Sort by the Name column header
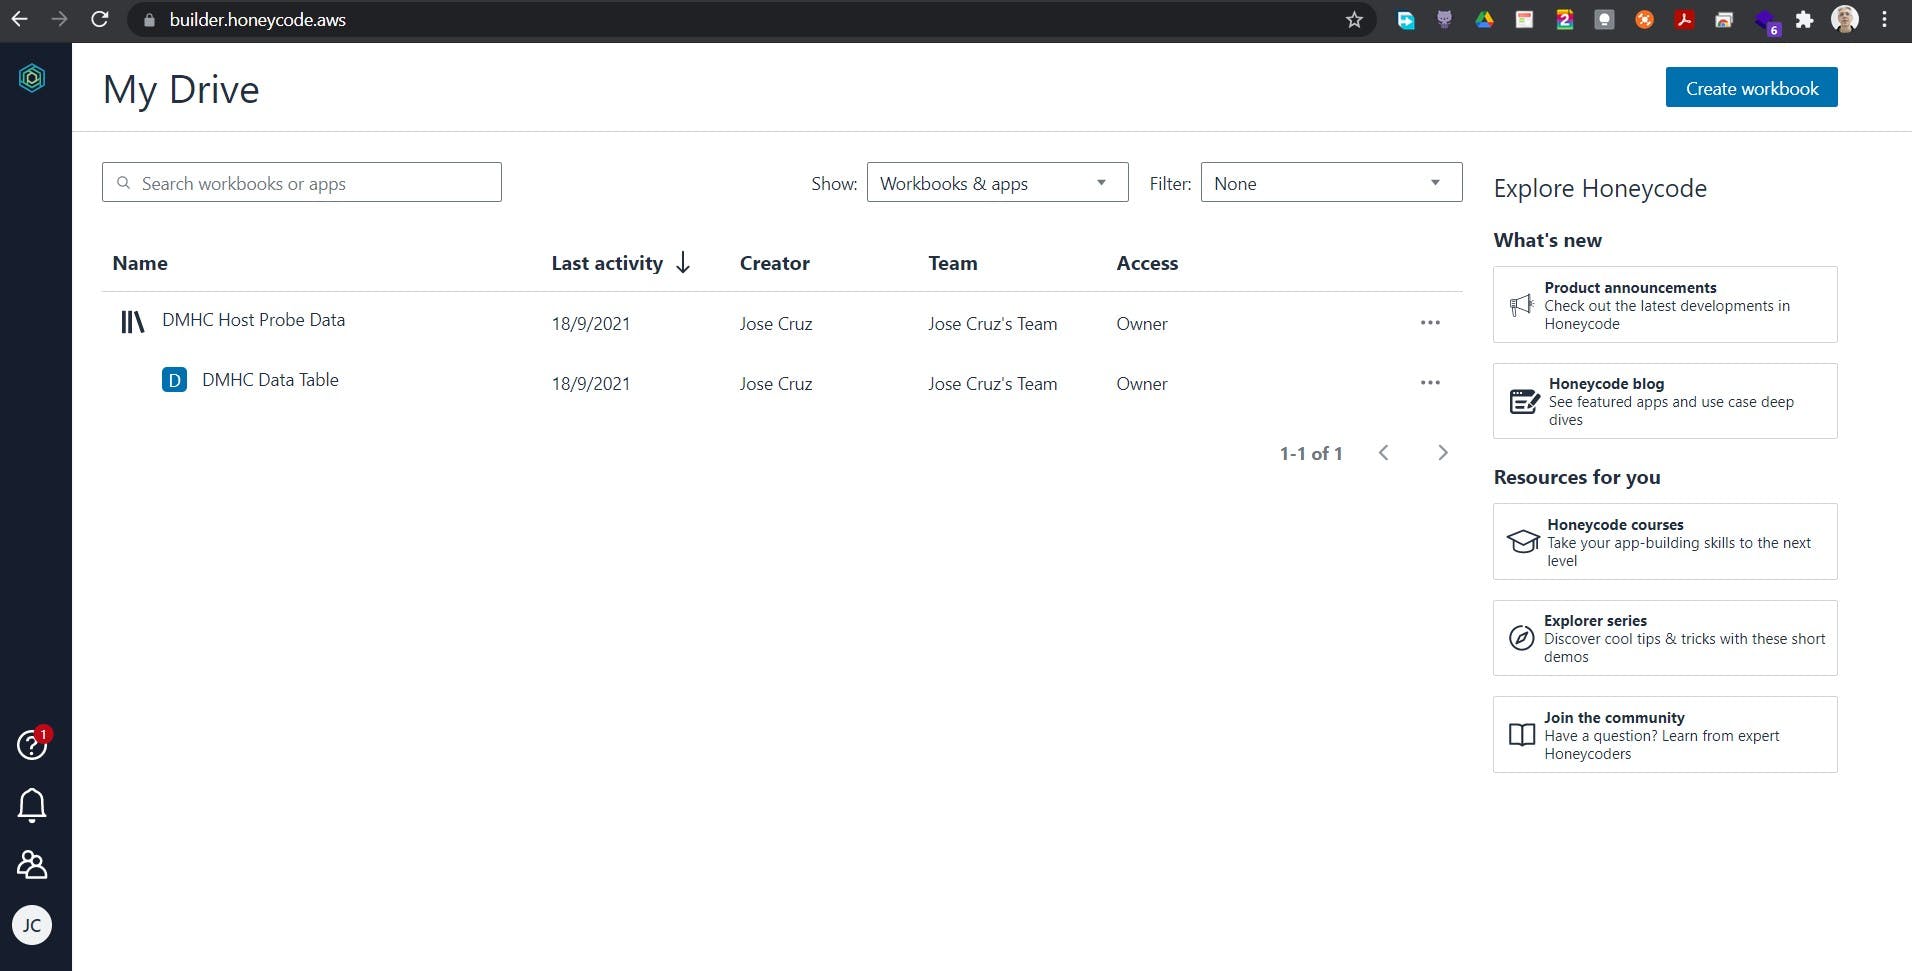The image size is (1912, 971). [140, 263]
